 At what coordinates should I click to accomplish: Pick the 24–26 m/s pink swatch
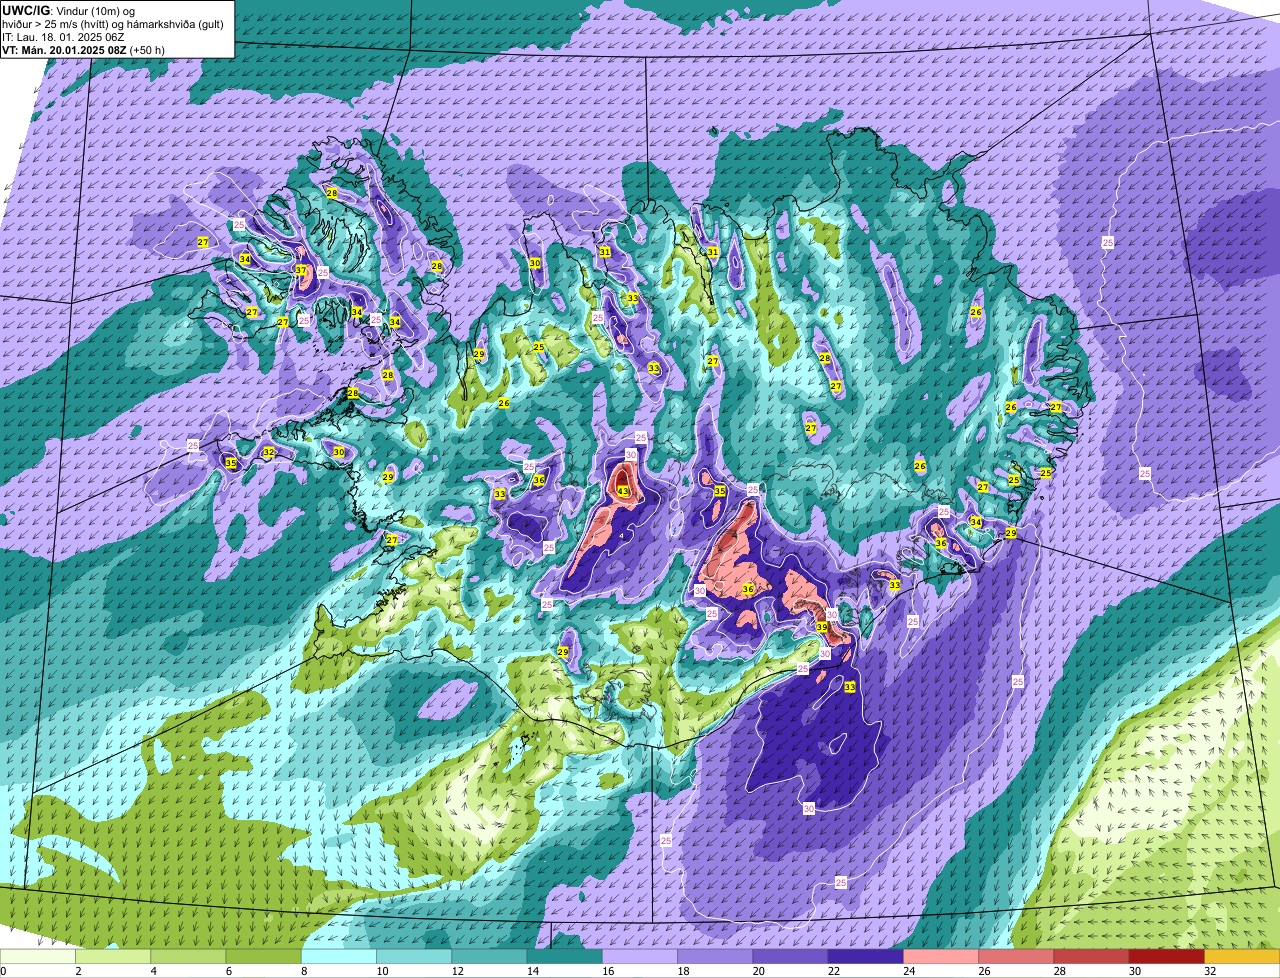[941, 957]
